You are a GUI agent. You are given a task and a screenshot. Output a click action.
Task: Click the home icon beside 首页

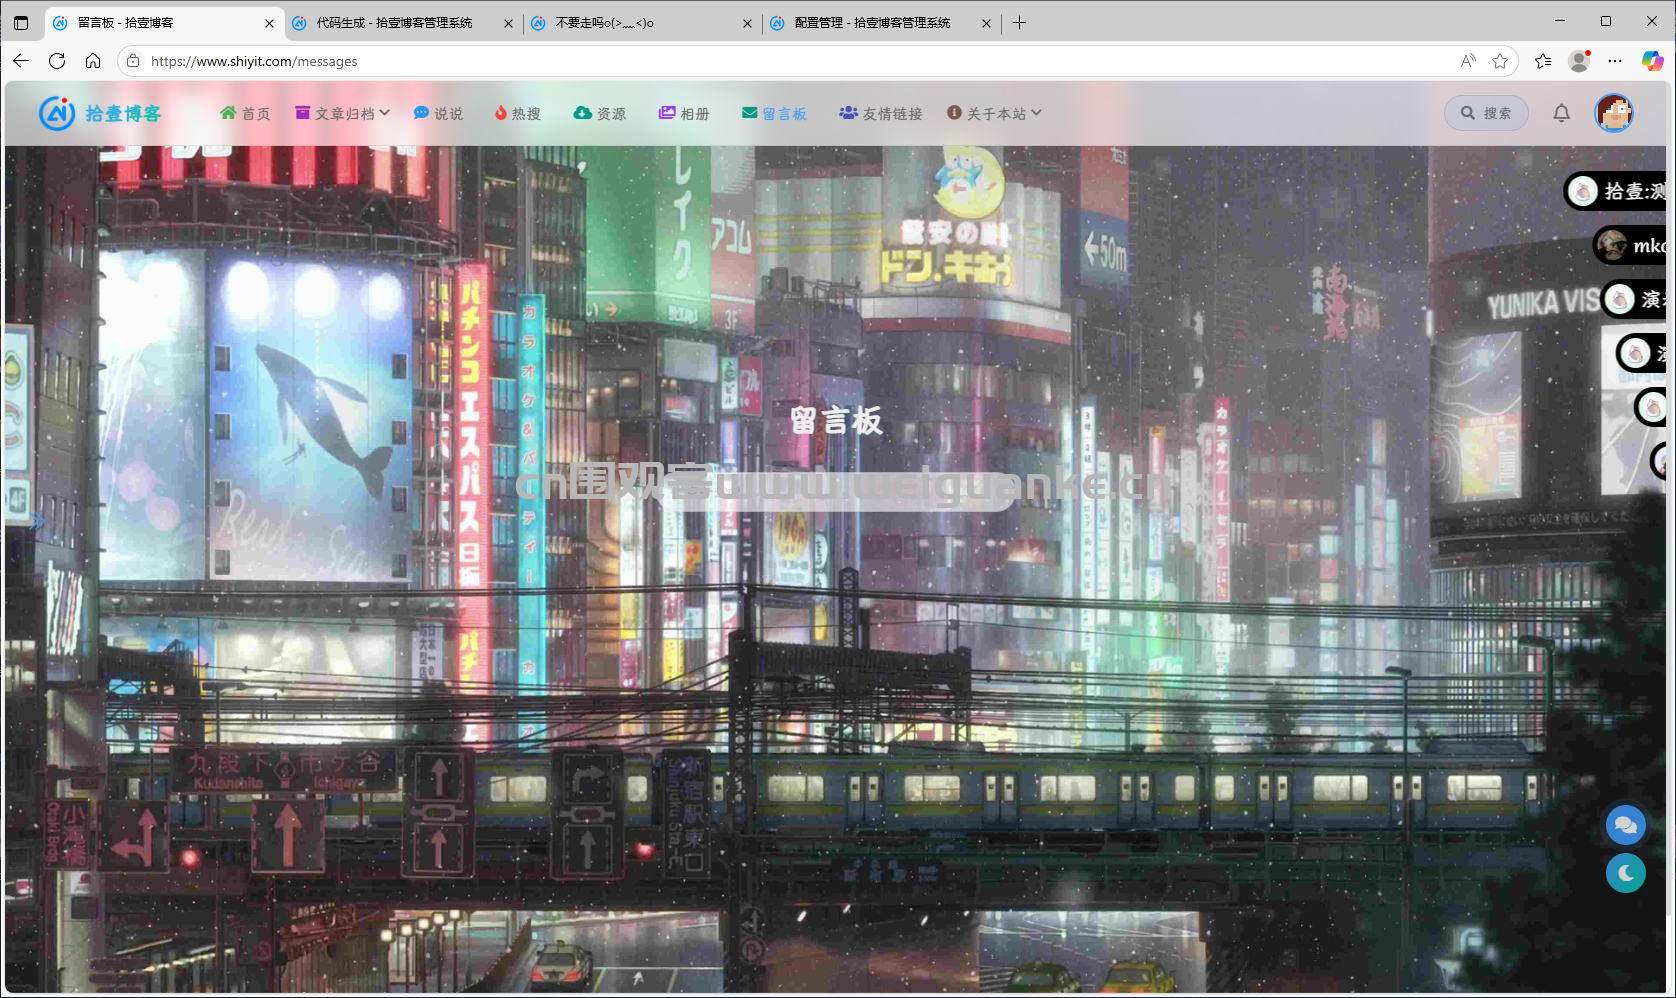point(228,113)
